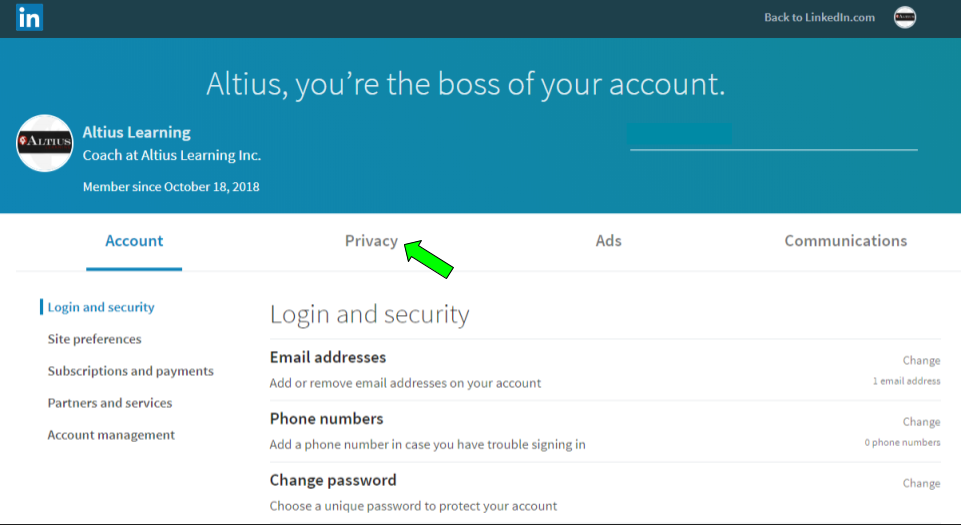The height and width of the screenshot is (525, 961).
Task: Open Subscriptions and payments section
Action: click(x=130, y=372)
